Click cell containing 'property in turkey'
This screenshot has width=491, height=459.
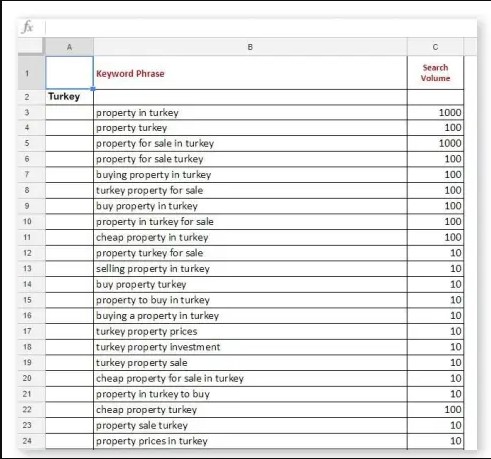250,113
